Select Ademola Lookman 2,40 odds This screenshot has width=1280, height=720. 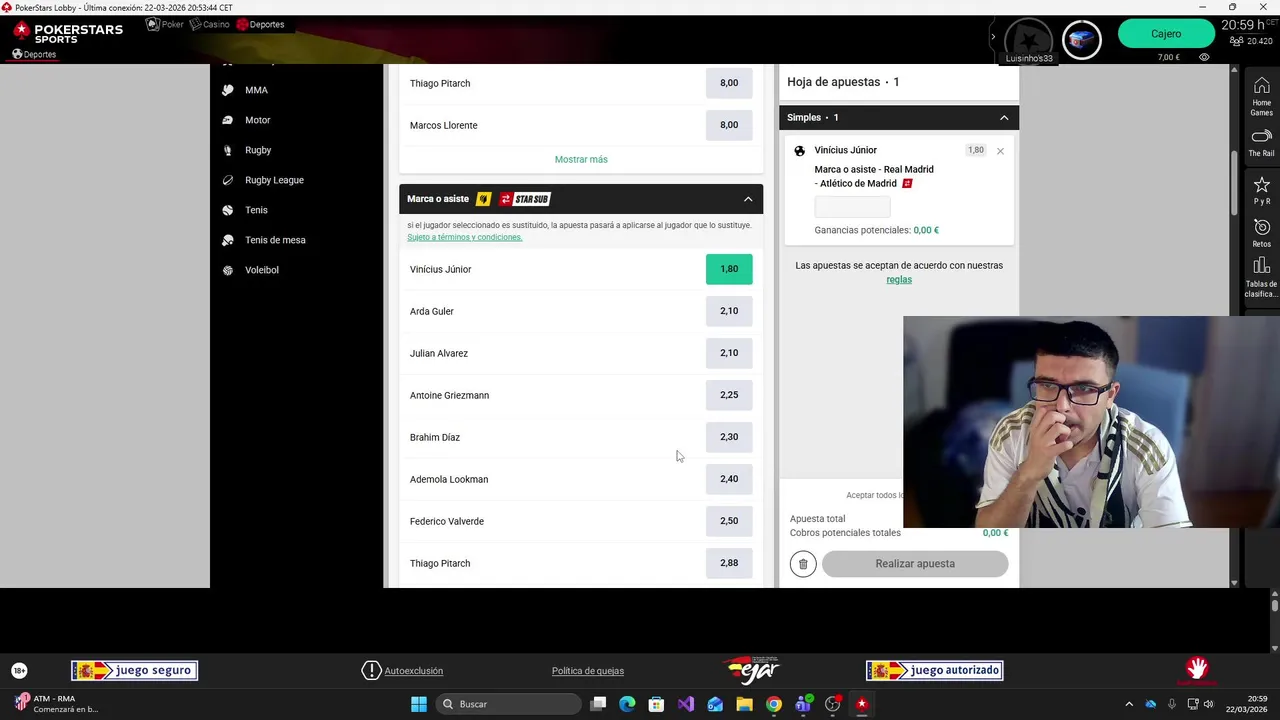(x=729, y=479)
